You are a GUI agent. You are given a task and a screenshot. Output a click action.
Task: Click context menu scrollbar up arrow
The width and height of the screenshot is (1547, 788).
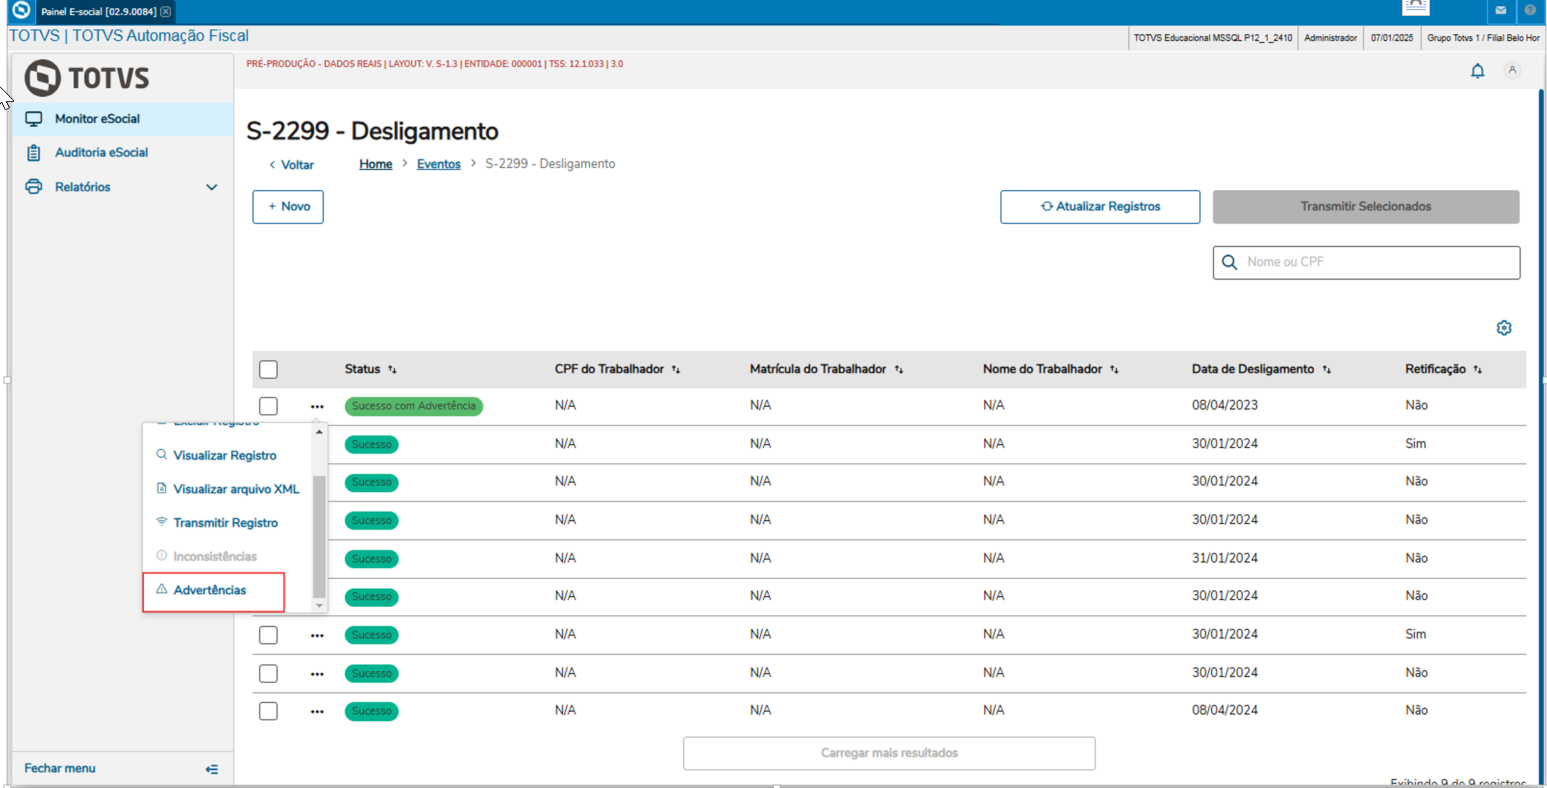coord(319,432)
